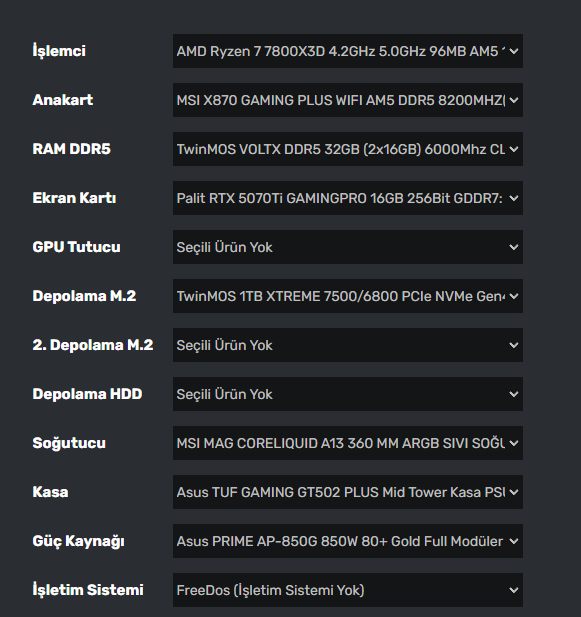This screenshot has height=617, width=581.
Task: Click the İşlemci label
Action: coord(59,51)
